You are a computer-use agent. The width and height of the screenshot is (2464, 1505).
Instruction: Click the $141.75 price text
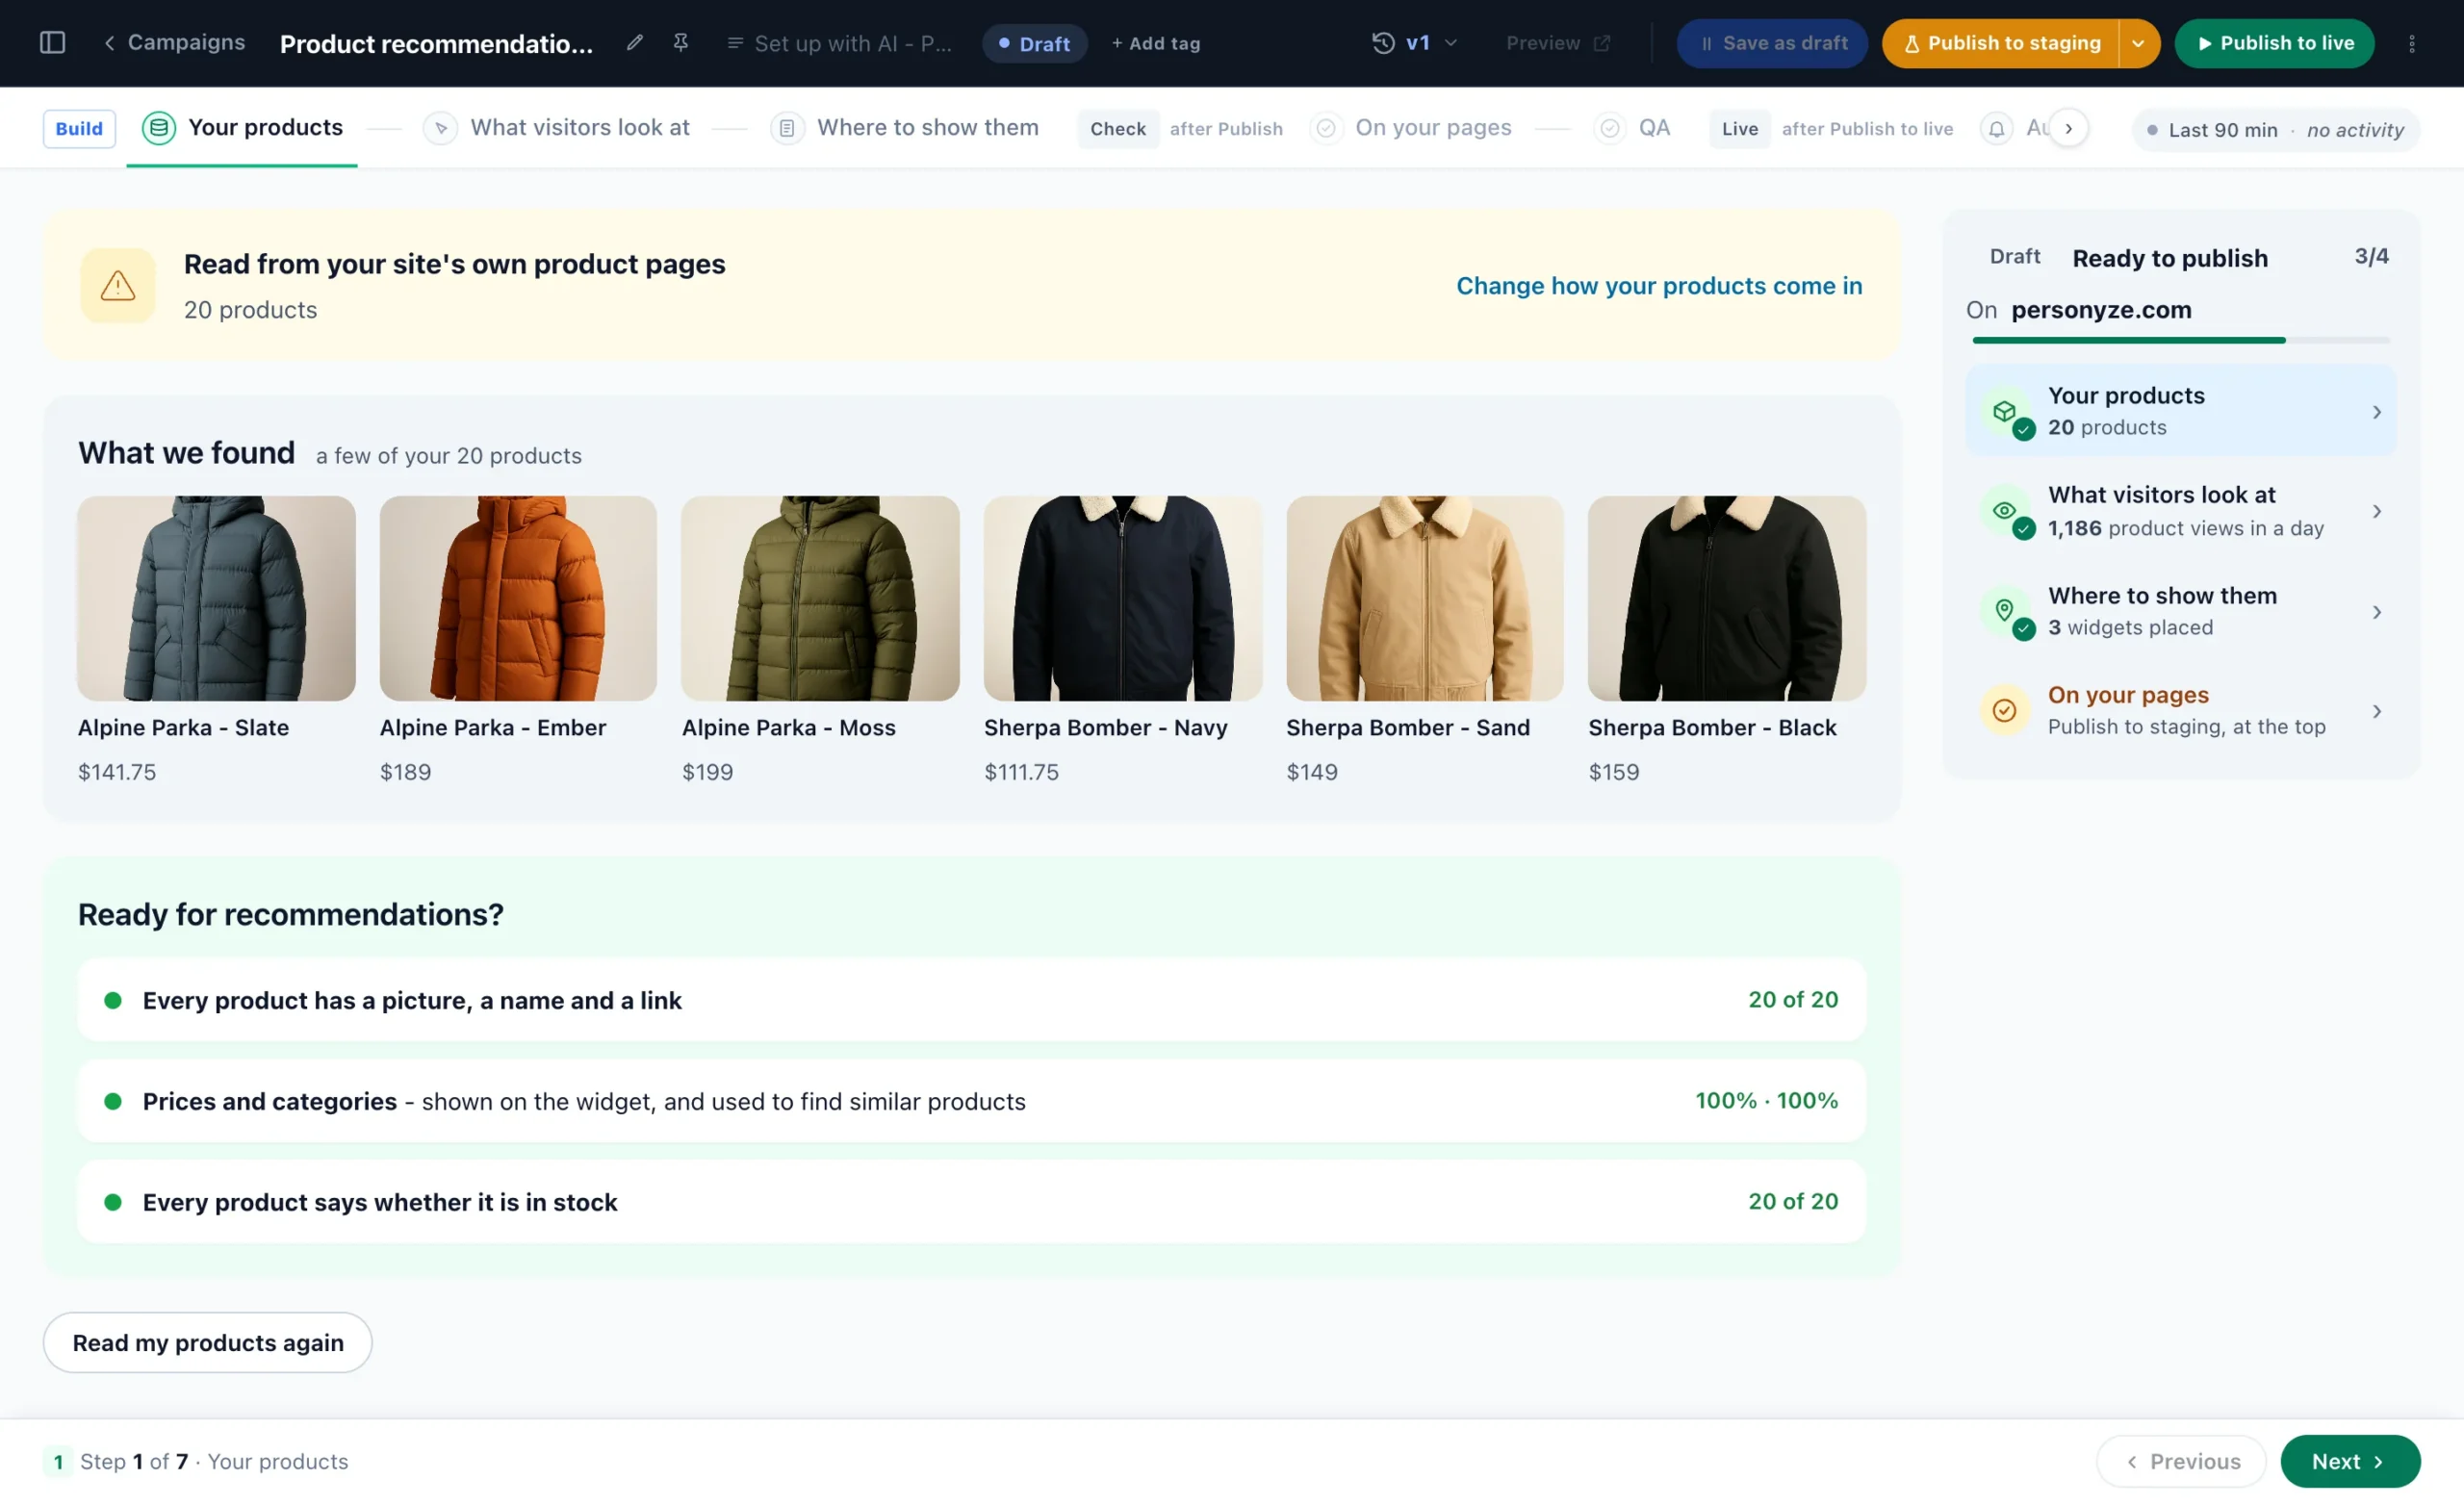(117, 772)
